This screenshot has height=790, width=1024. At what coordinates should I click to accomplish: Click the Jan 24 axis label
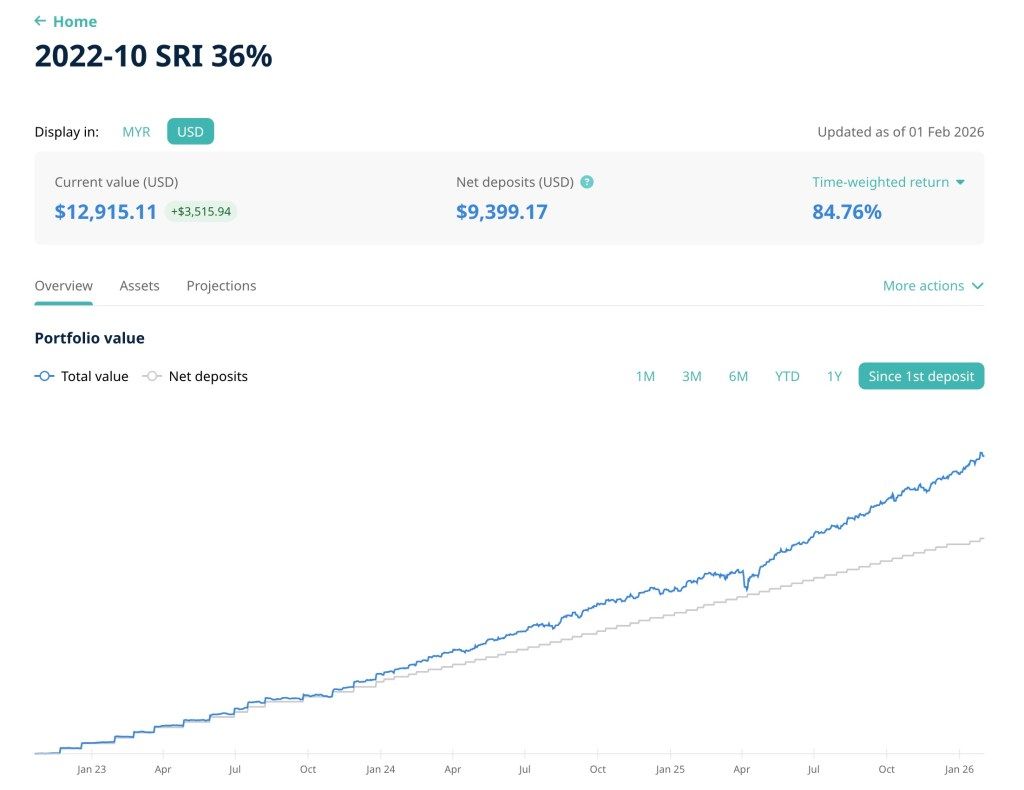(x=380, y=769)
